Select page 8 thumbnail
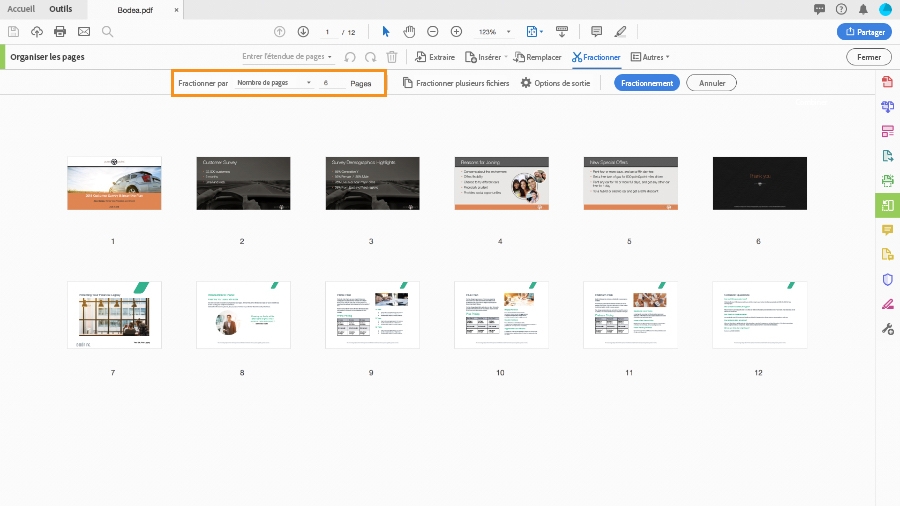The image size is (900, 506). click(x=243, y=315)
